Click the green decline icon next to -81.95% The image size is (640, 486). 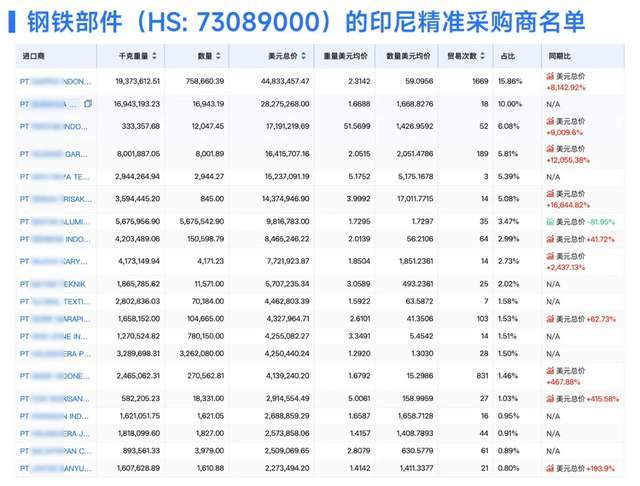550,222
